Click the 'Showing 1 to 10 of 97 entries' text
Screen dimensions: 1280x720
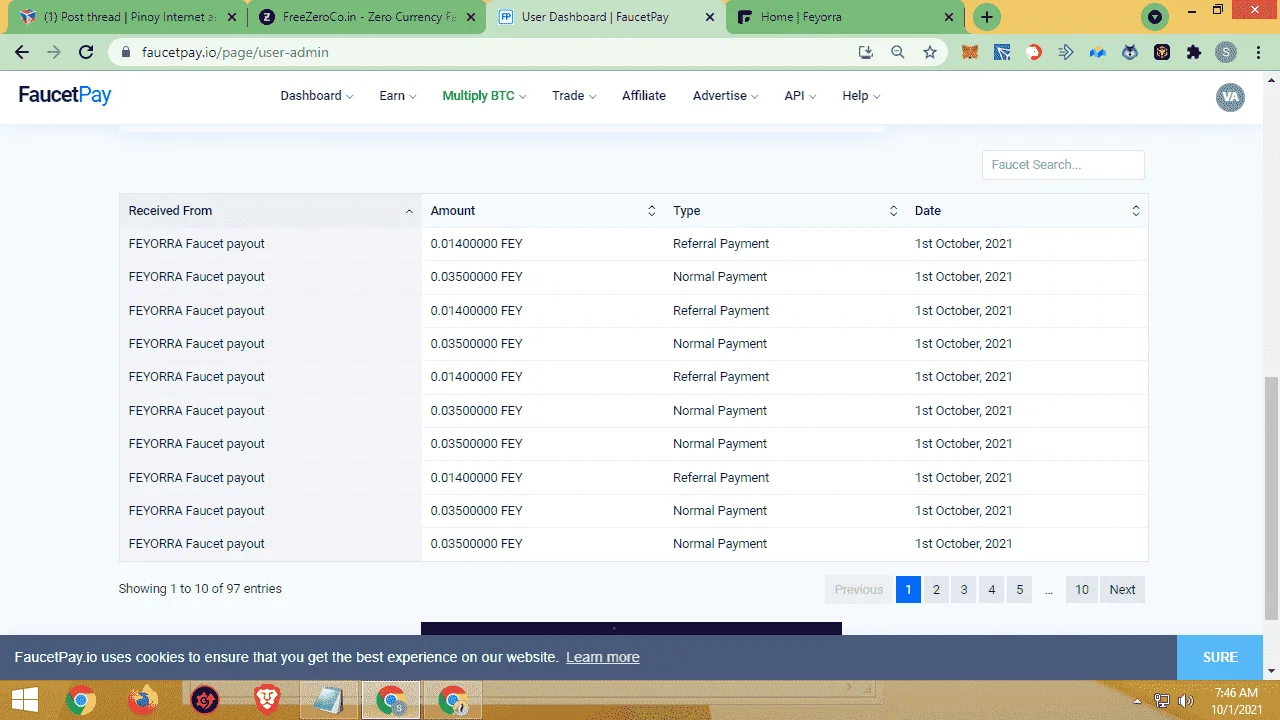200,589
